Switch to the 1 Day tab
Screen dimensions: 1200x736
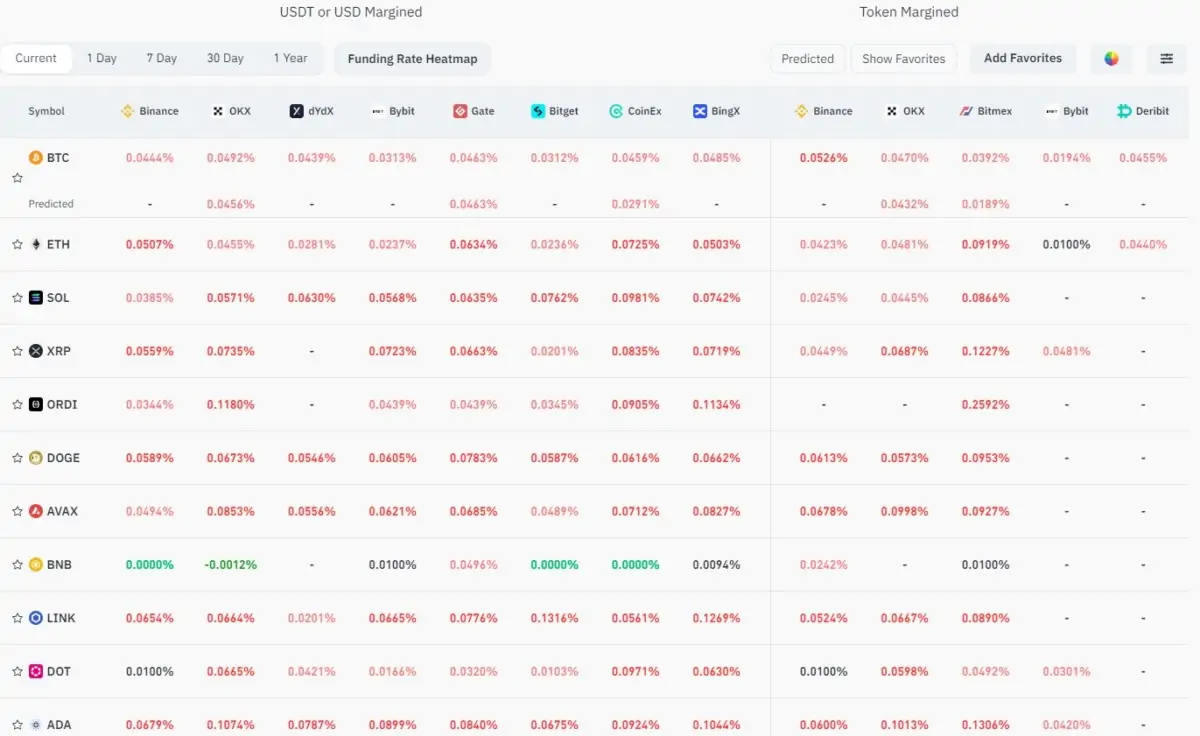pos(102,58)
